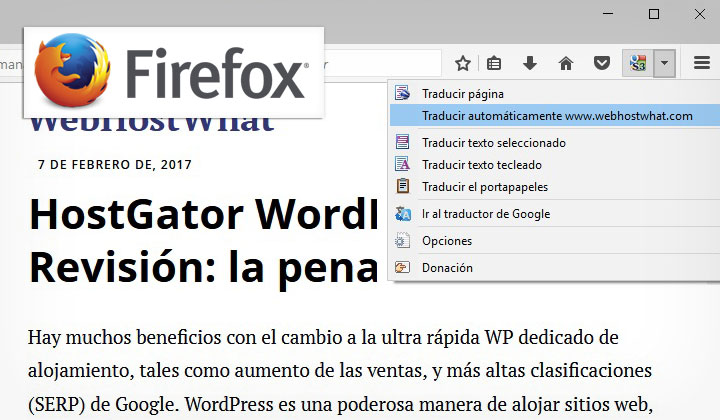Choose Traducir texto tecleado
The height and width of the screenshot is (420, 720).
pos(555,165)
